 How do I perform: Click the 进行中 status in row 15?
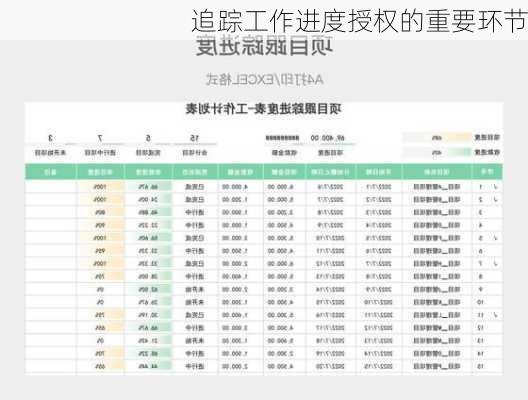[195, 366]
